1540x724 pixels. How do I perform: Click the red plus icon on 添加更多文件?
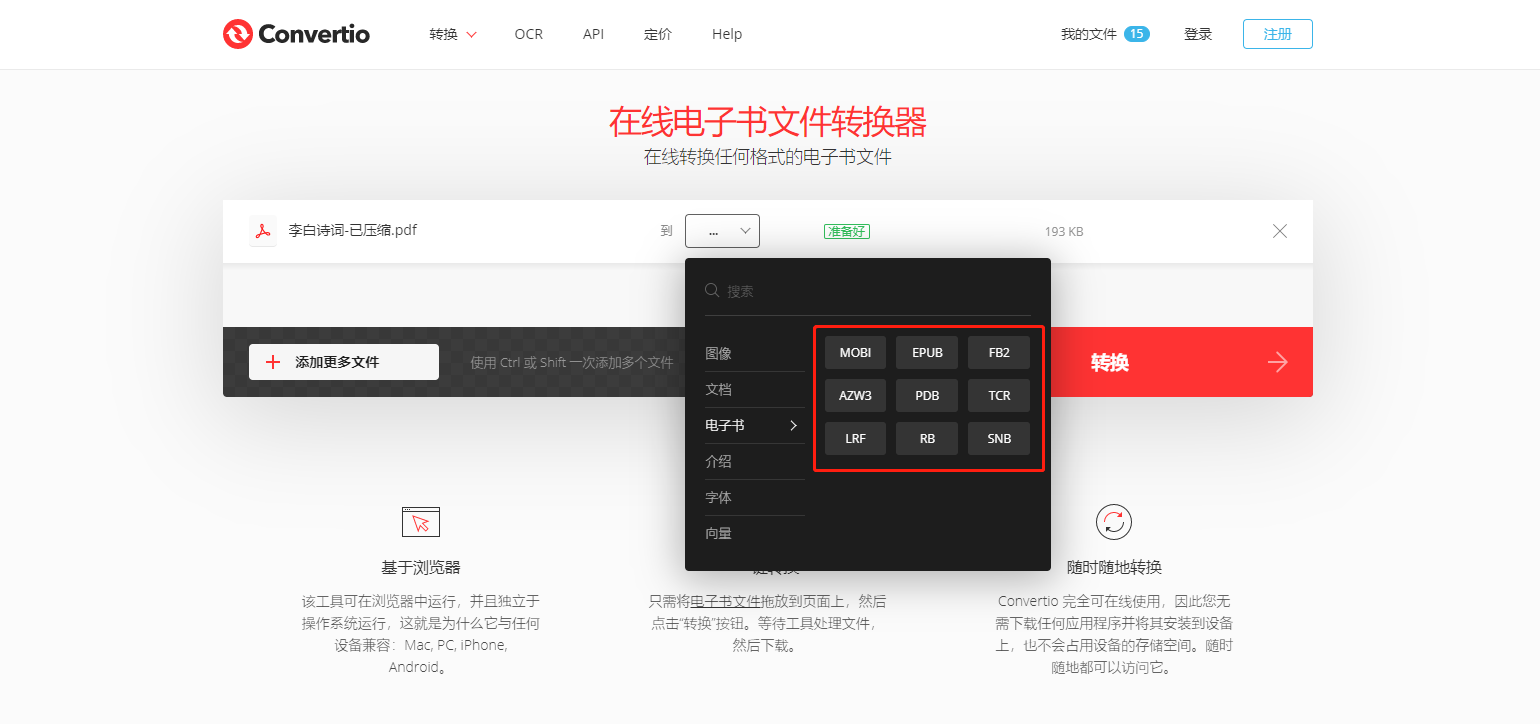(273, 362)
